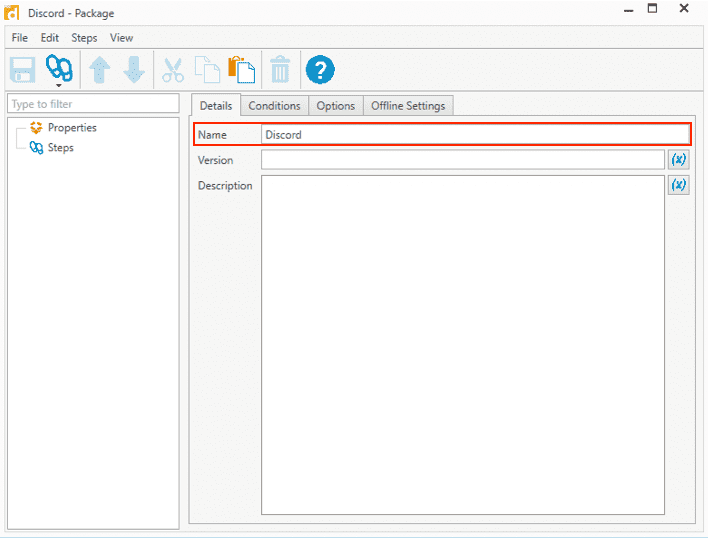Click the New Step footprints icon
Image resolution: width=708 pixels, height=538 pixels.
(x=59, y=68)
